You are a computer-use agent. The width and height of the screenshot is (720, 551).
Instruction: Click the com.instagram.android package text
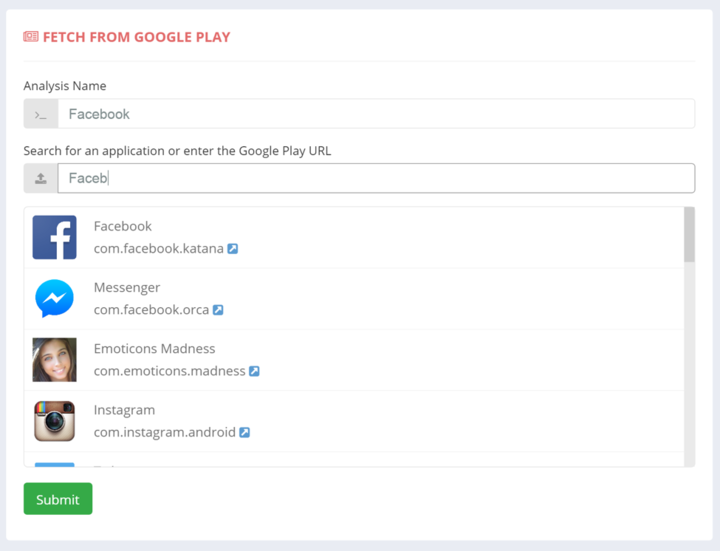pos(164,433)
